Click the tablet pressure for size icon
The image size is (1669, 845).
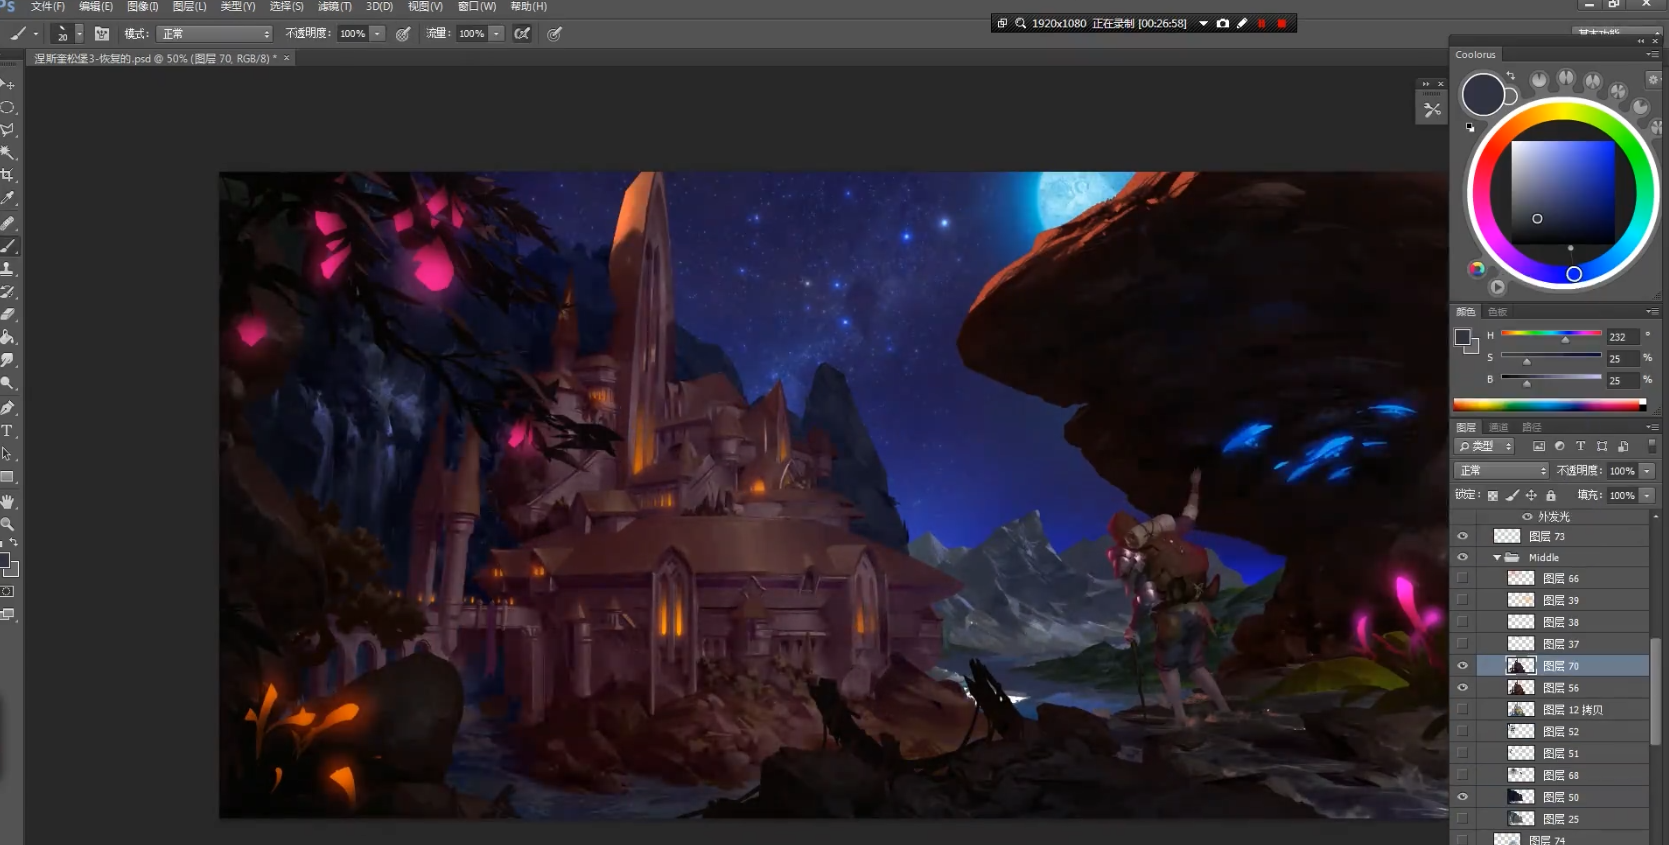point(555,34)
